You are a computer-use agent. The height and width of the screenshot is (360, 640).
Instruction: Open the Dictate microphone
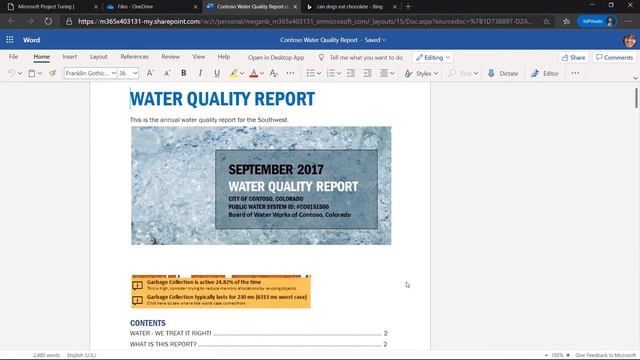click(x=503, y=73)
